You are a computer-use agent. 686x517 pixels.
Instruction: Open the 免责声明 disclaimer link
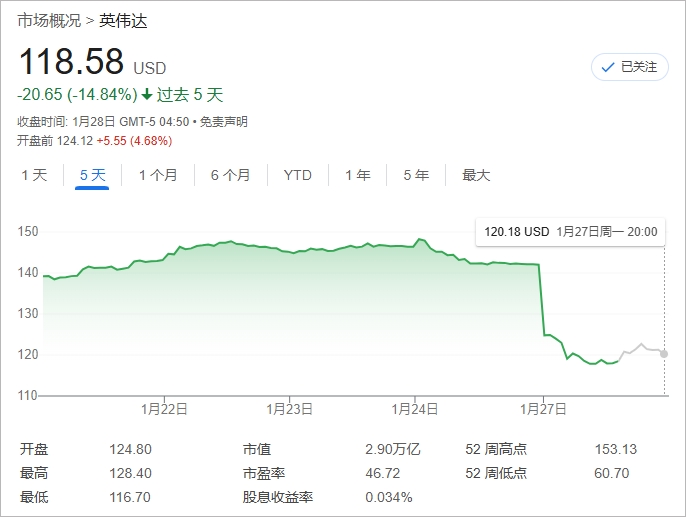pyautogui.click(x=223, y=122)
